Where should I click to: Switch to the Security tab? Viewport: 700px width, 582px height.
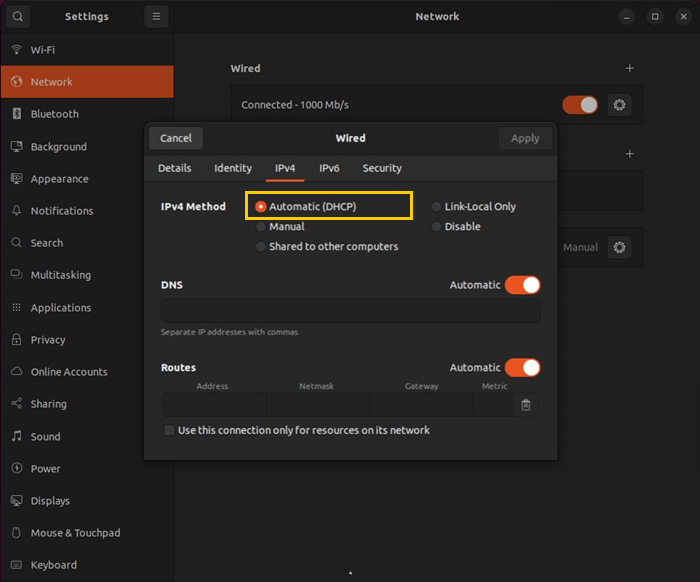point(382,168)
